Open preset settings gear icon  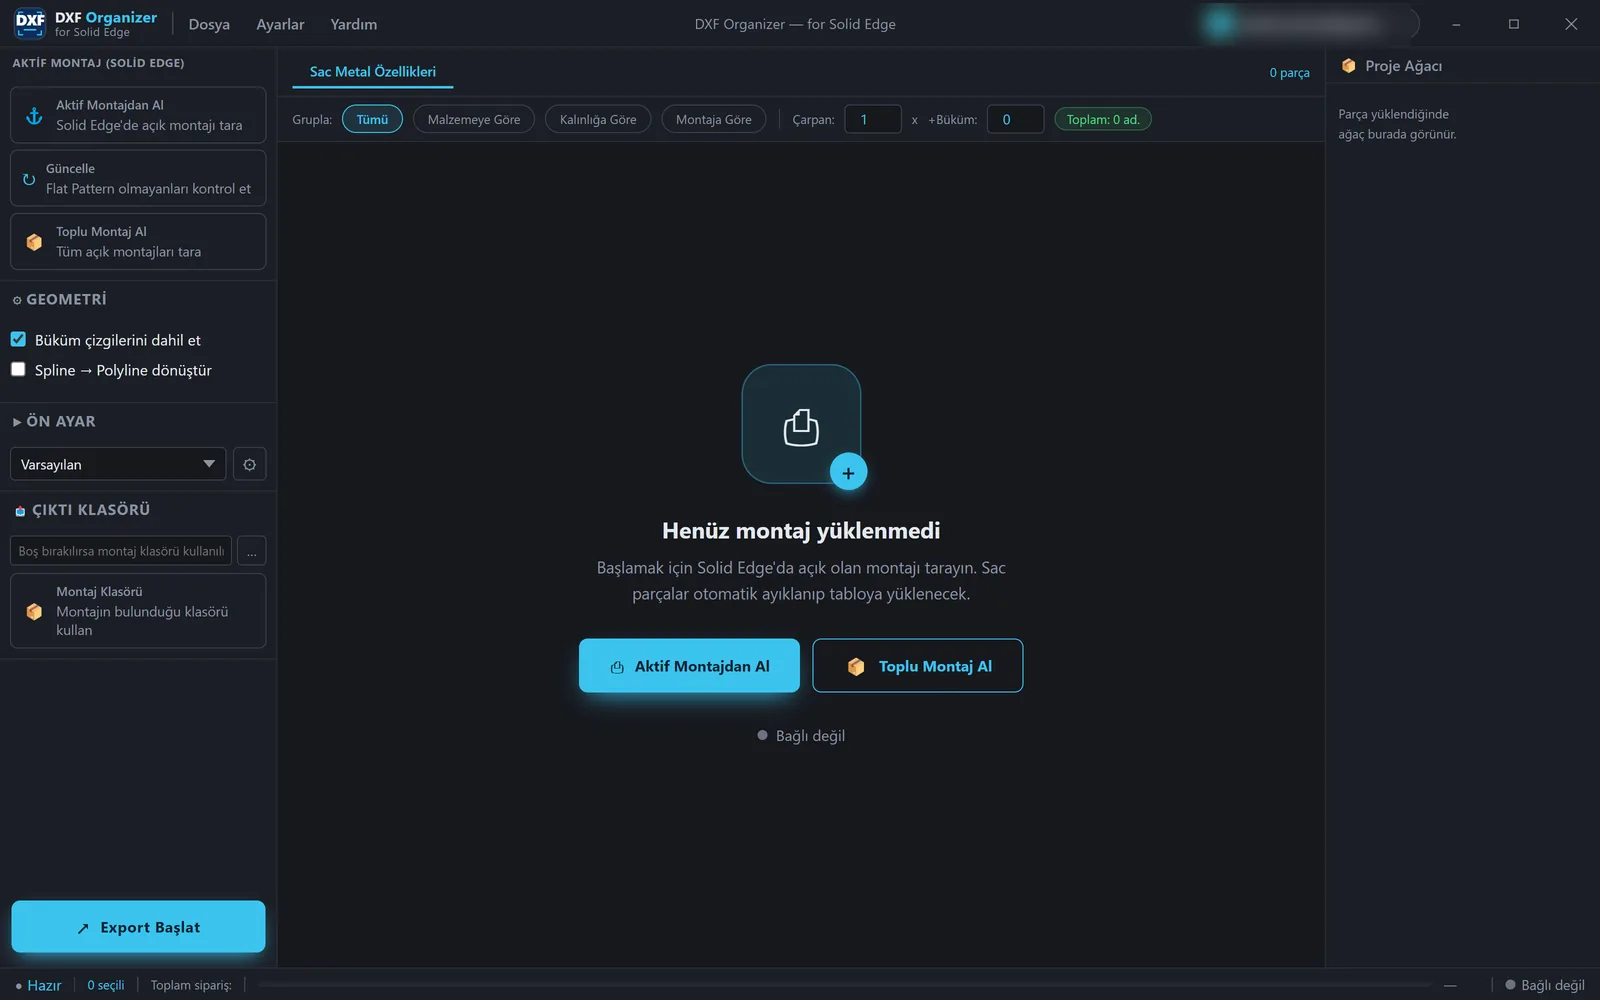coord(250,464)
